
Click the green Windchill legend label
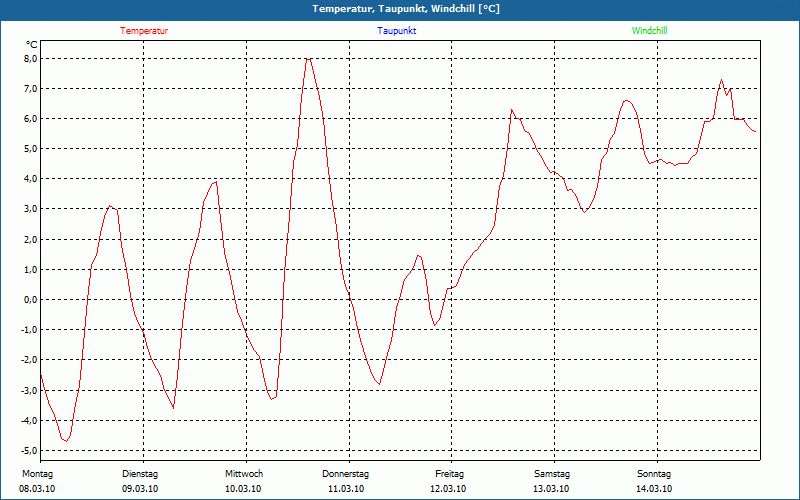pyautogui.click(x=649, y=31)
